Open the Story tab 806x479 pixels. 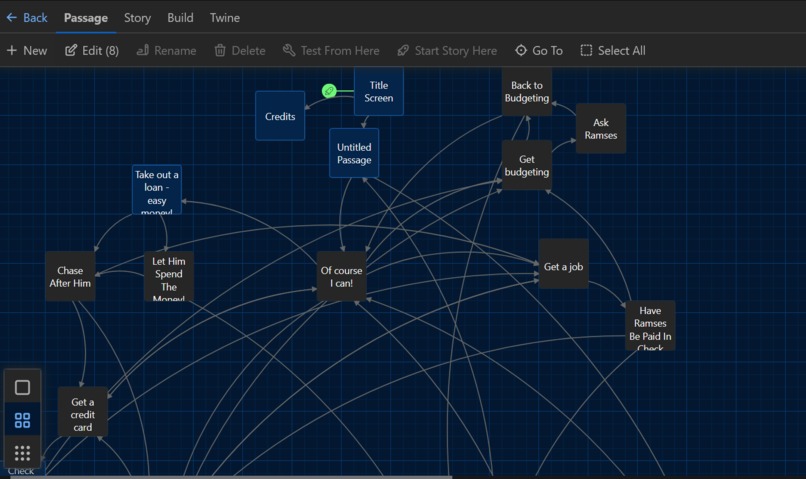coord(137,18)
